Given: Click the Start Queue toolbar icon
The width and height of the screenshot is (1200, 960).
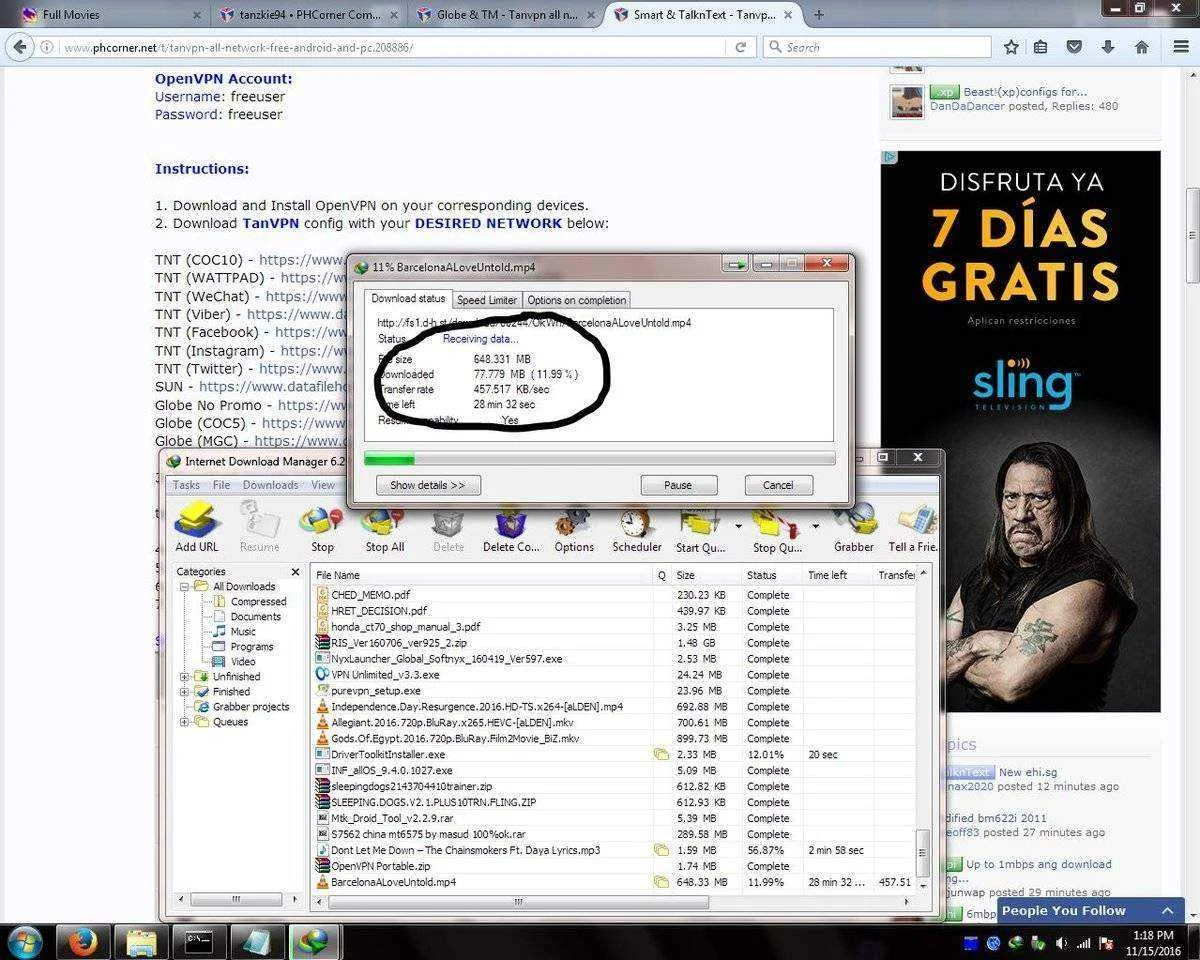Looking at the screenshot, I should point(702,529).
